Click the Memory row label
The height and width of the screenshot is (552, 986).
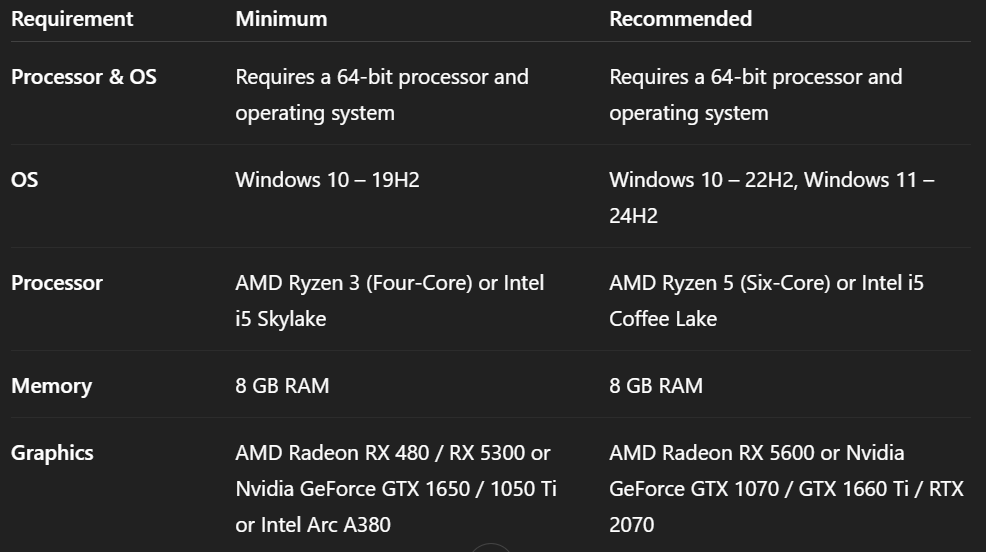coord(51,386)
